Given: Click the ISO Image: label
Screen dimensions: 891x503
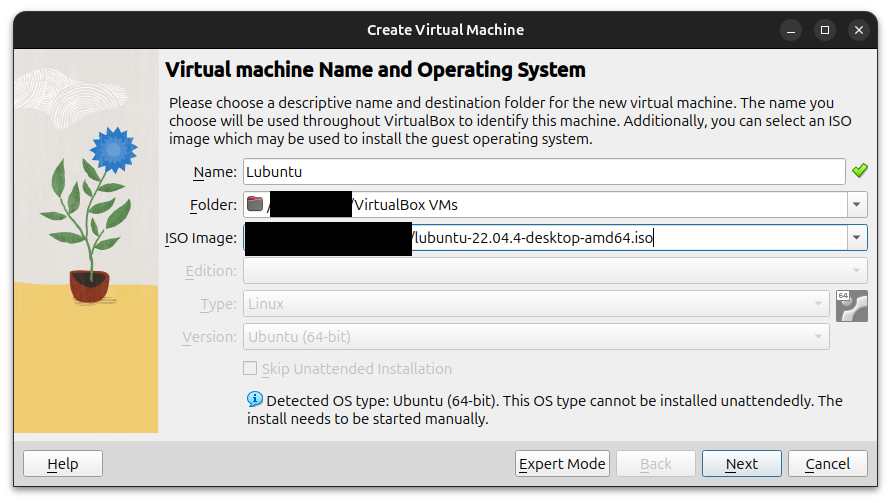Looking at the screenshot, I should 201,238.
